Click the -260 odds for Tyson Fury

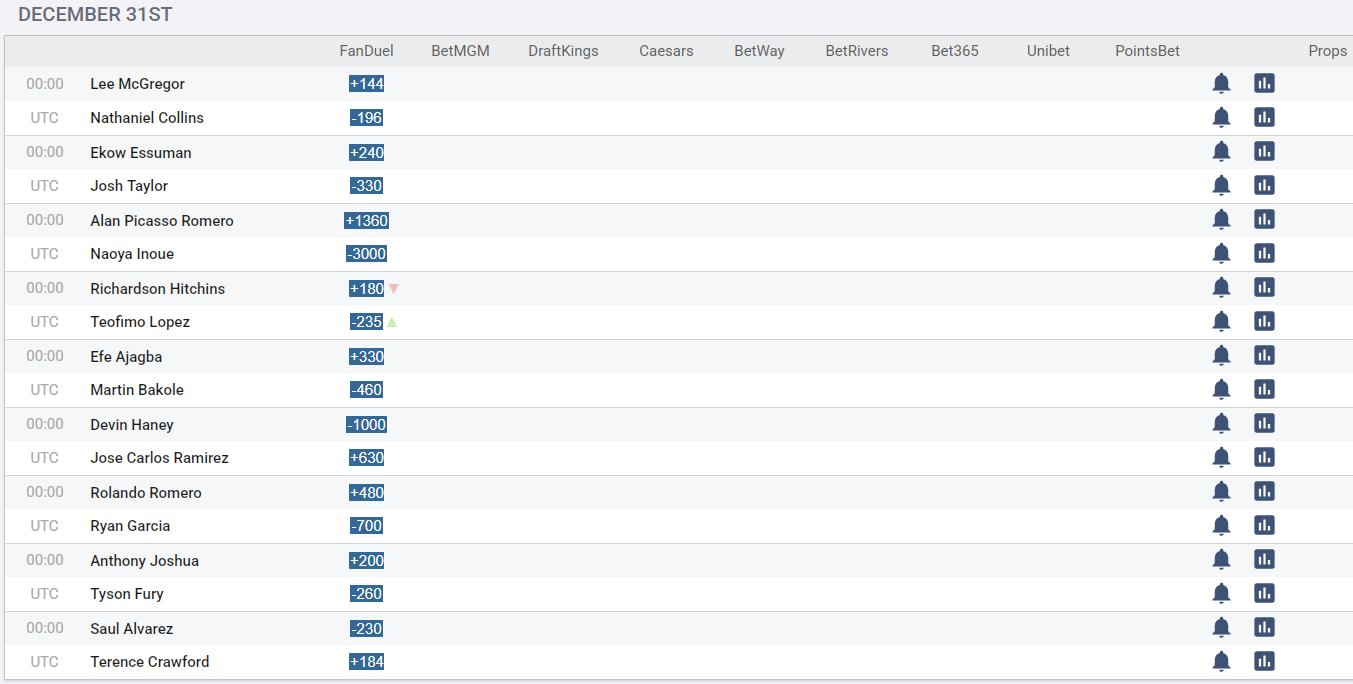click(x=366, y=594)
